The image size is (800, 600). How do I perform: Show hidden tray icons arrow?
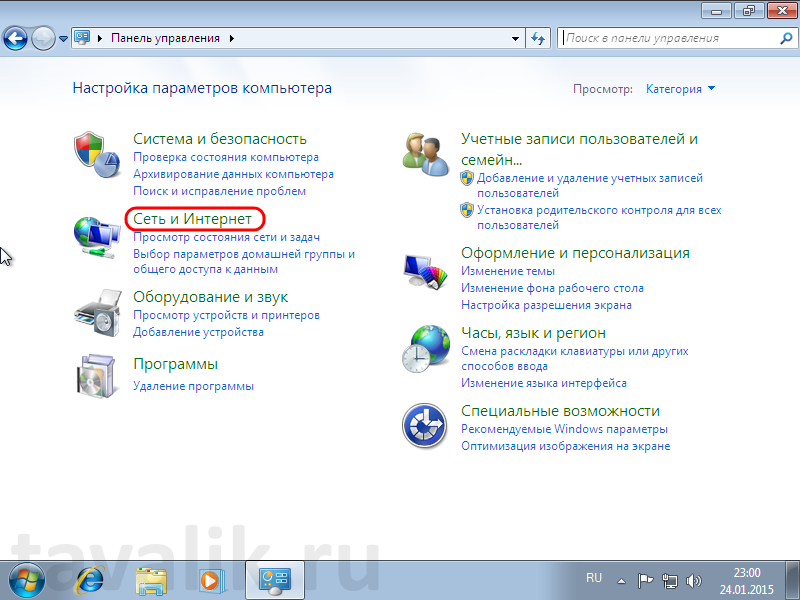click(x=621, y=581)
